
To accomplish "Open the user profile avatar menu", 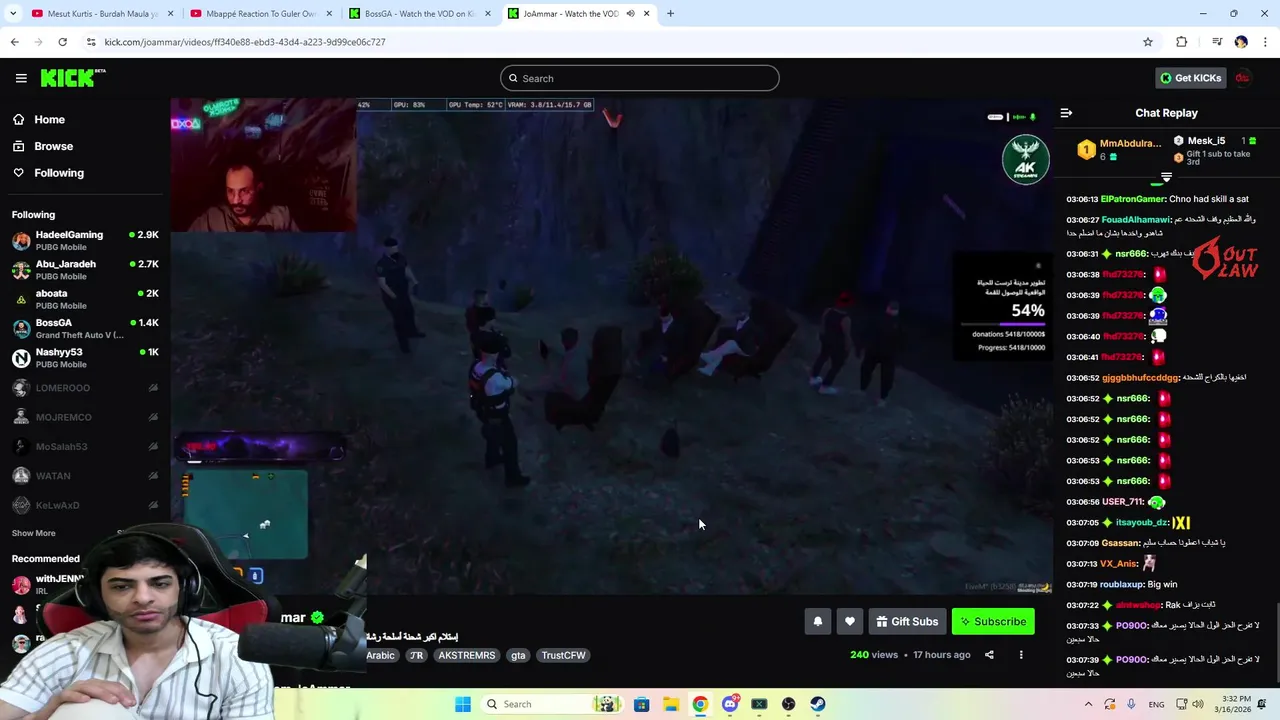I will click(x=1243, y=78).
